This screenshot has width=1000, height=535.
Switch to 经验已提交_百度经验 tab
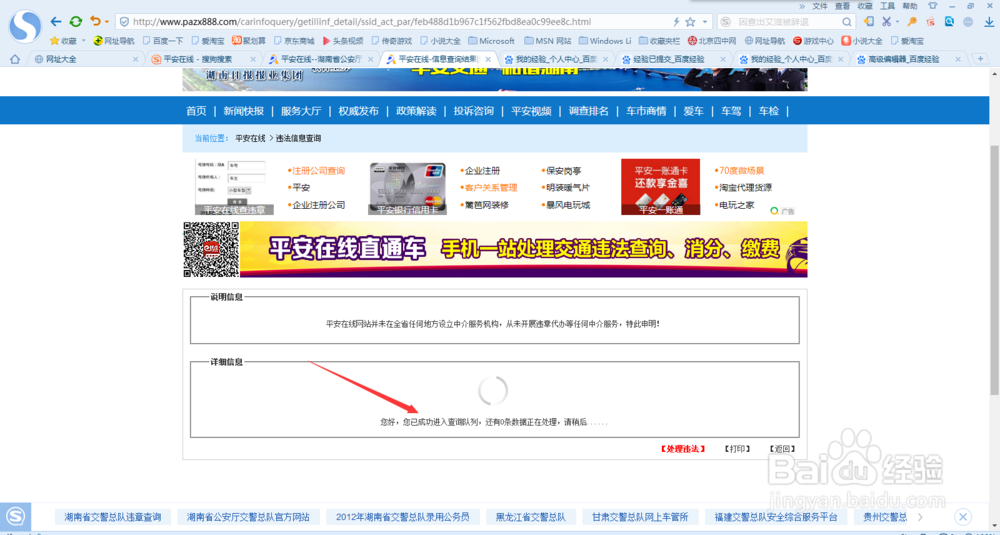(673, 59)
